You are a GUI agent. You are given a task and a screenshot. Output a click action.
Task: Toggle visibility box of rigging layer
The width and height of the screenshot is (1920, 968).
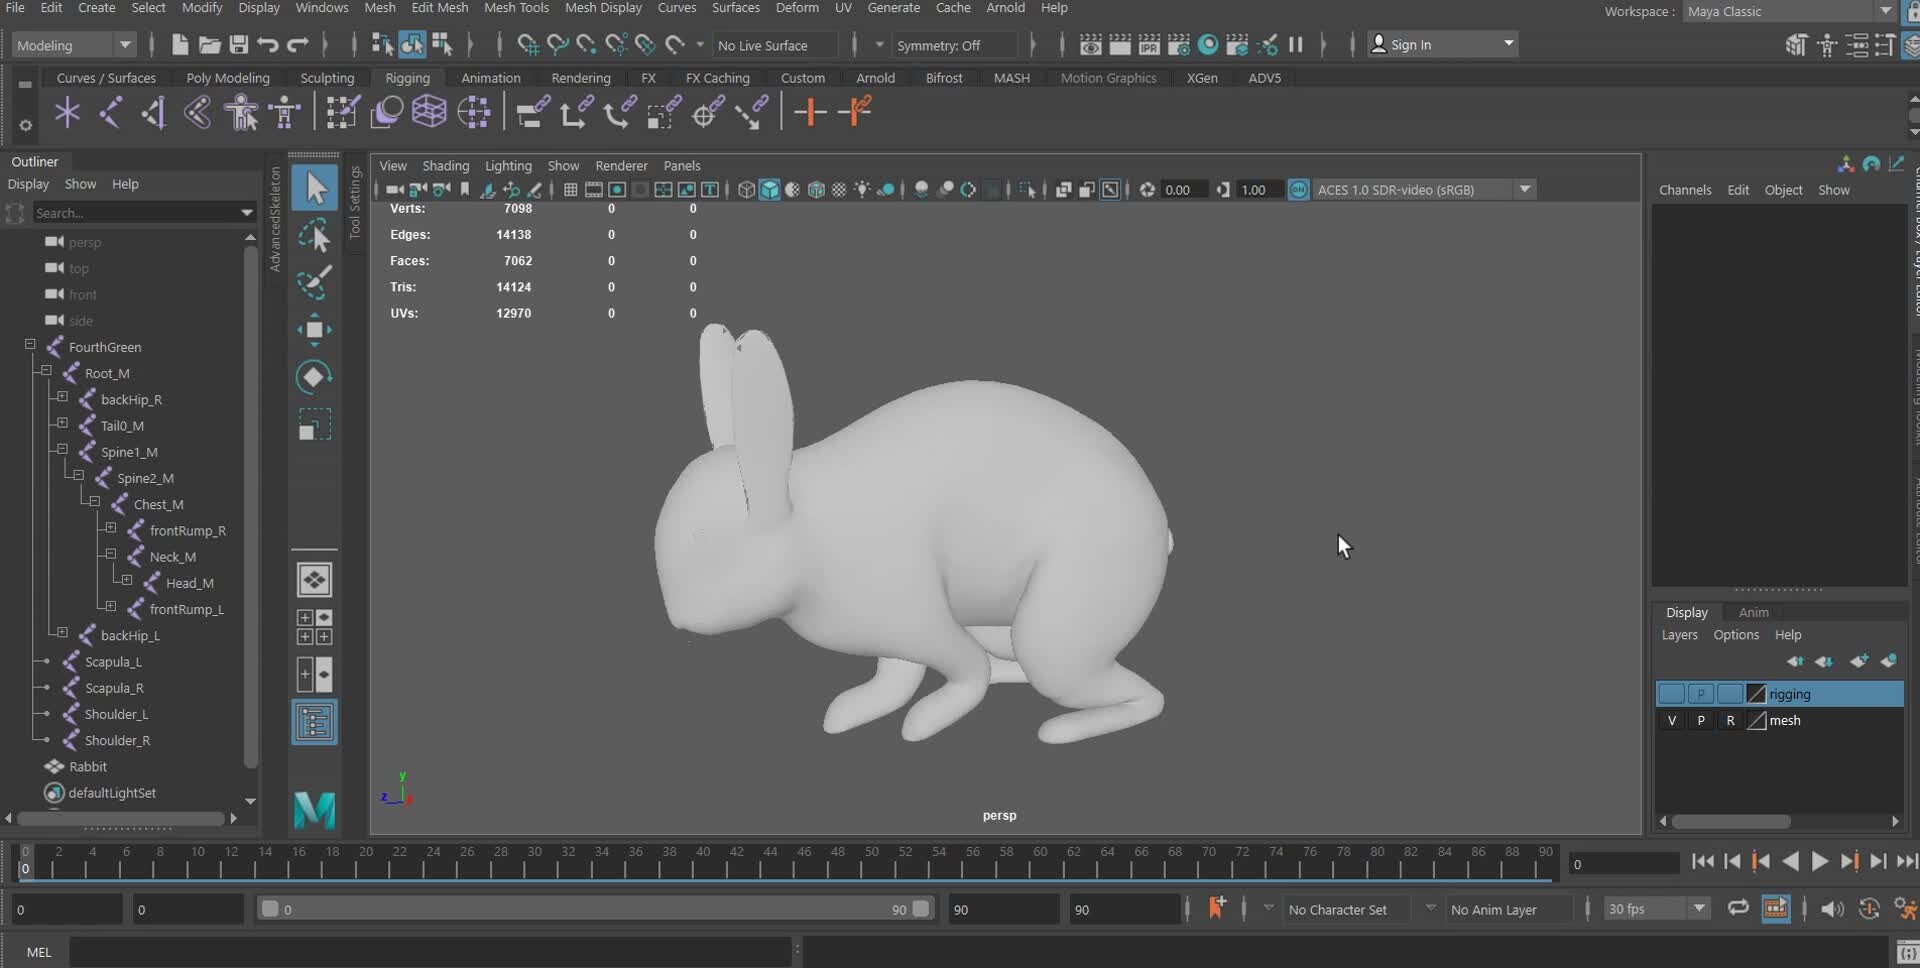coord(1671,694)
